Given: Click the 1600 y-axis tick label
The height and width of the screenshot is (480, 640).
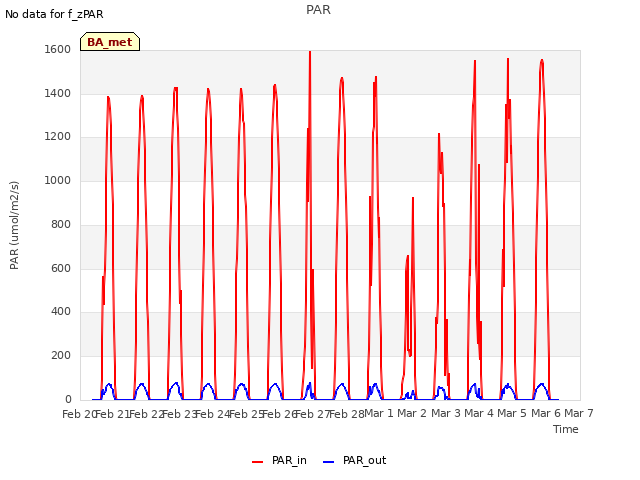Looking at the screenshot, I should 58,49.
